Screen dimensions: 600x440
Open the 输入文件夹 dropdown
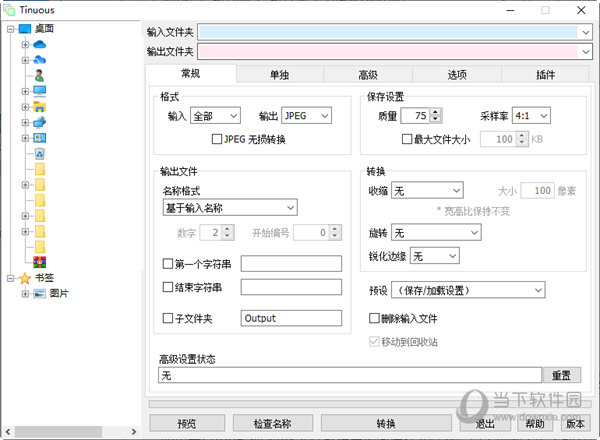click(585, 32)
